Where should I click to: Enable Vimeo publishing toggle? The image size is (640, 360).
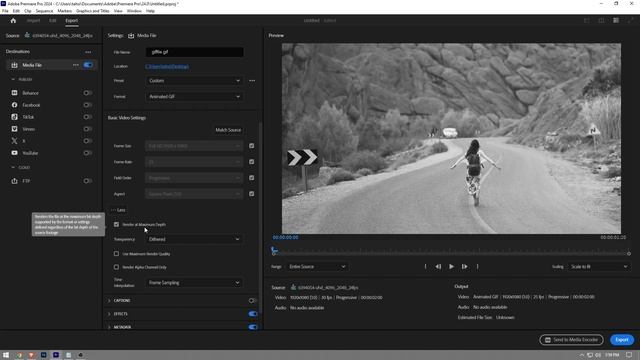point(87,129)
